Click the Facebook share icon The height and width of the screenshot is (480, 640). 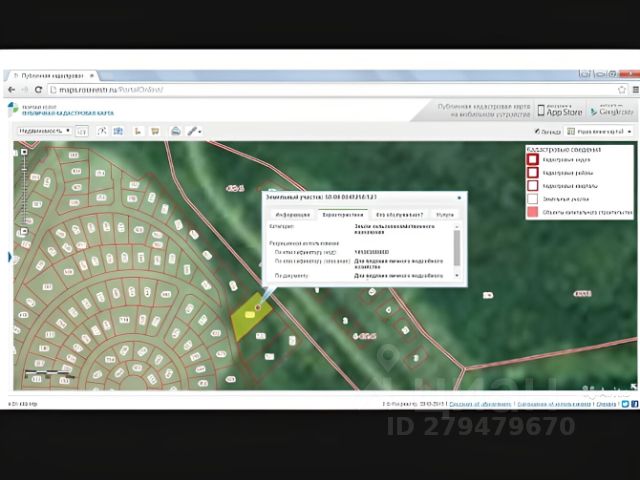(x=634, y=404)
